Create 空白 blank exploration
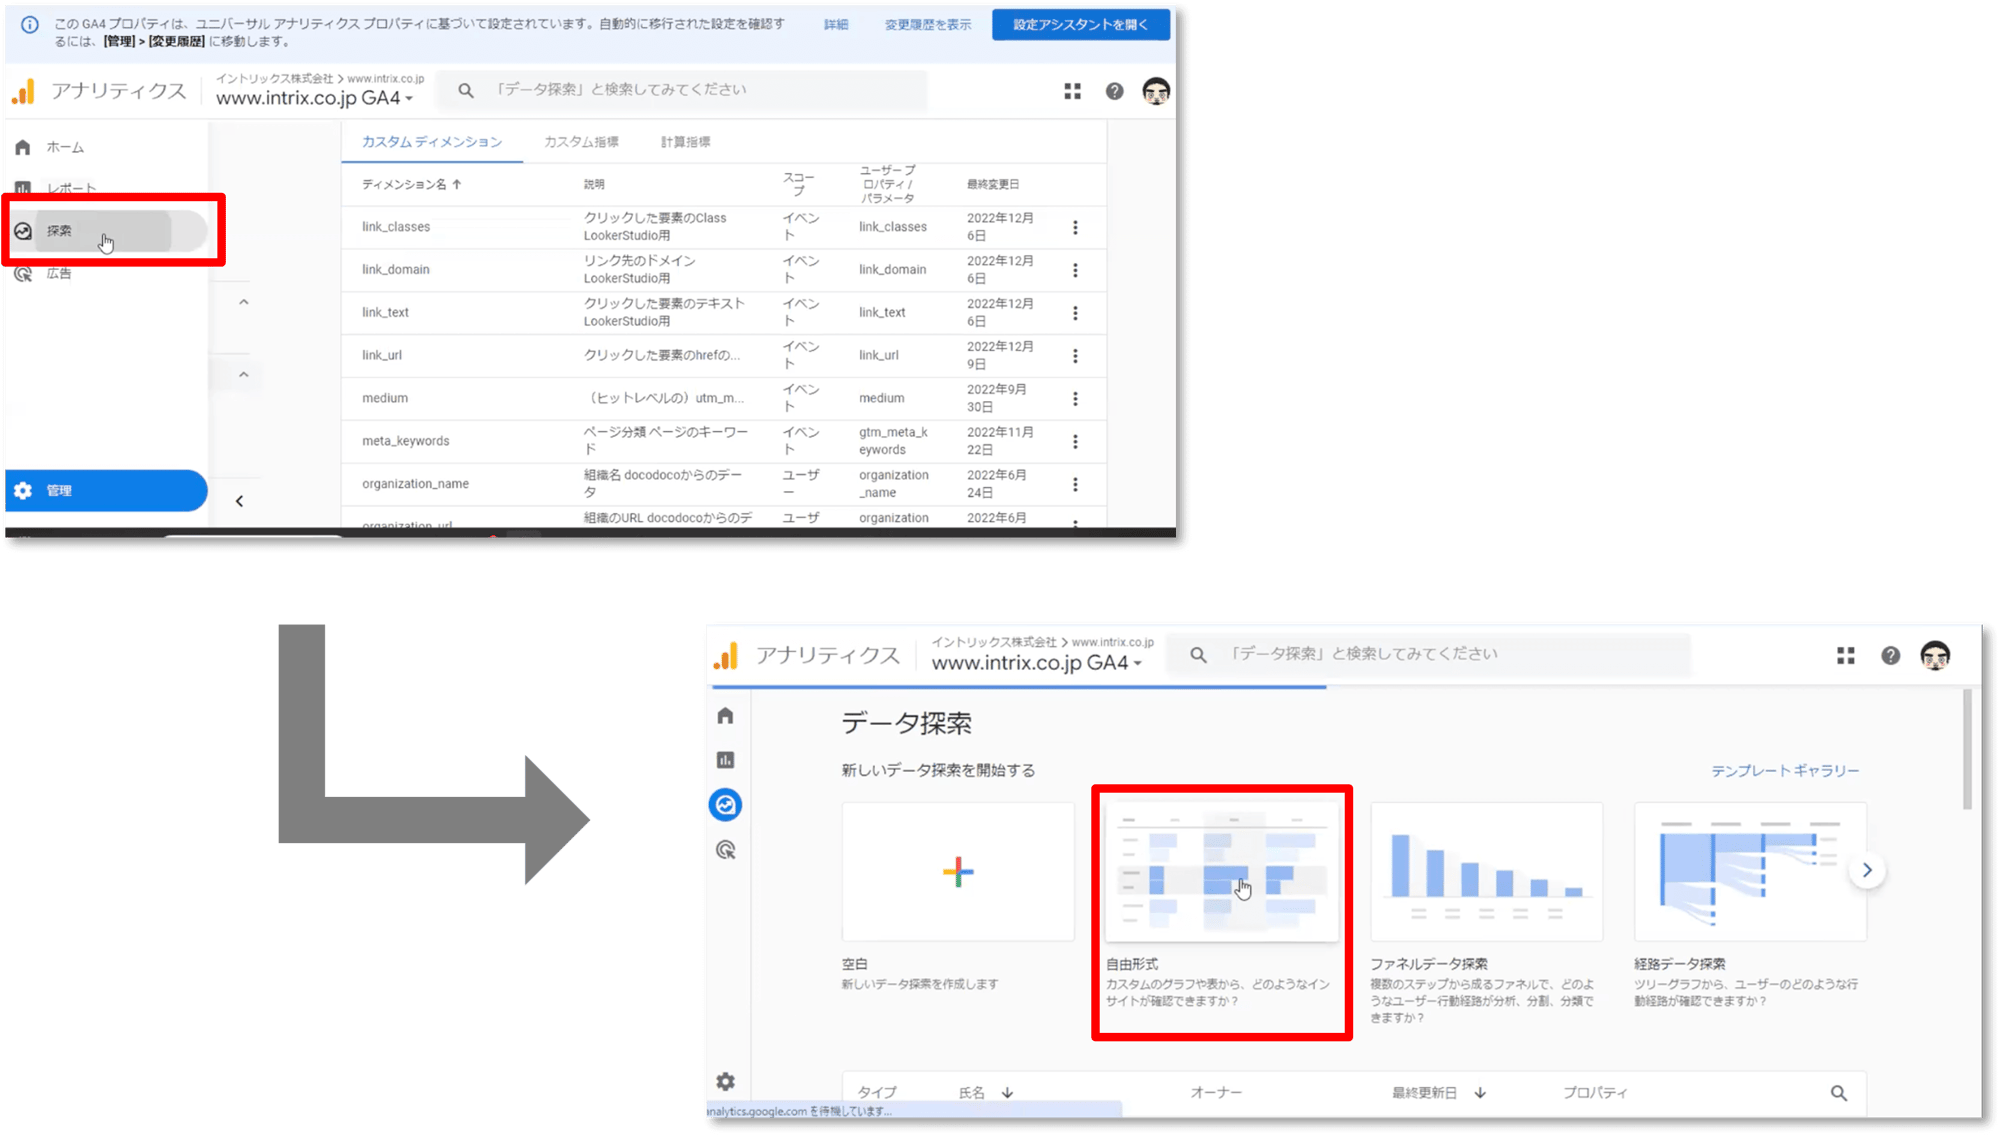2000x1135 pixels. point(958,872)
